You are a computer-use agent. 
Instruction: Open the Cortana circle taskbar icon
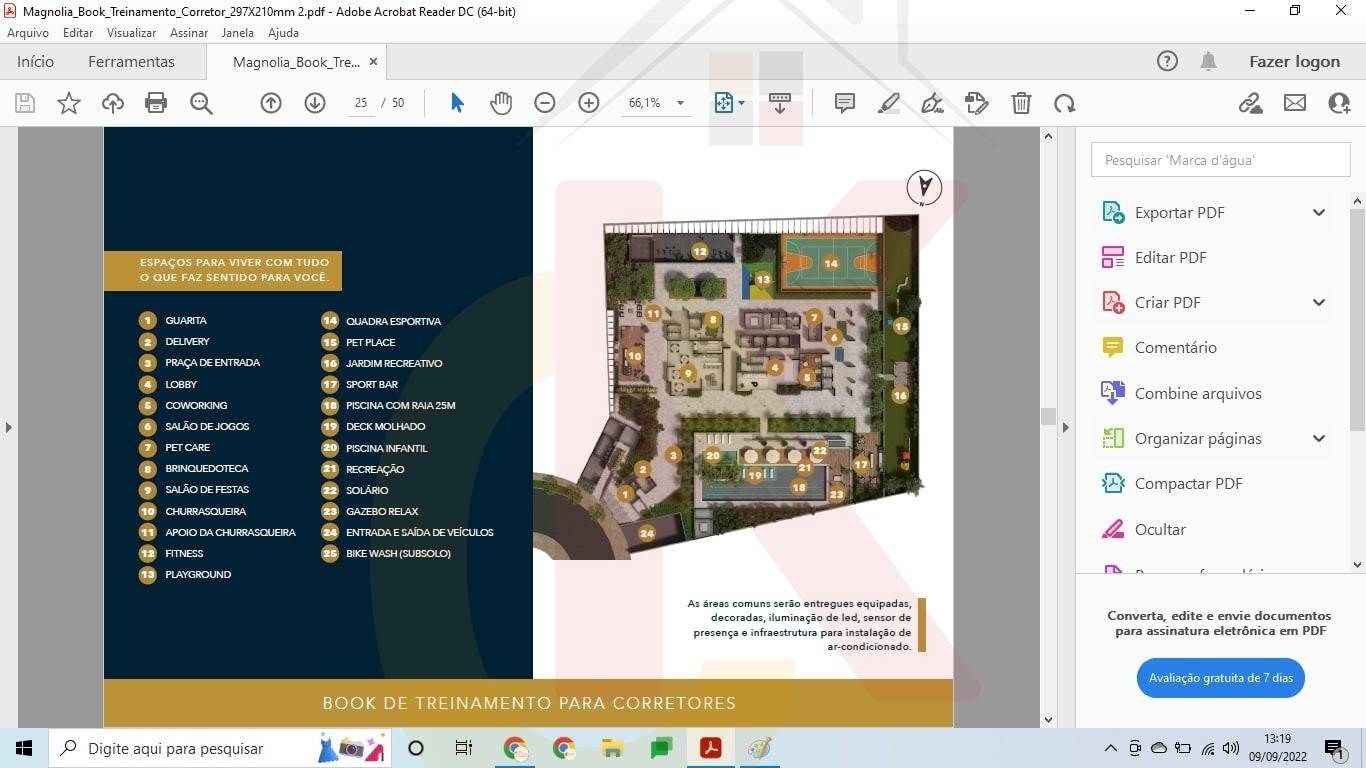[416, 748]
